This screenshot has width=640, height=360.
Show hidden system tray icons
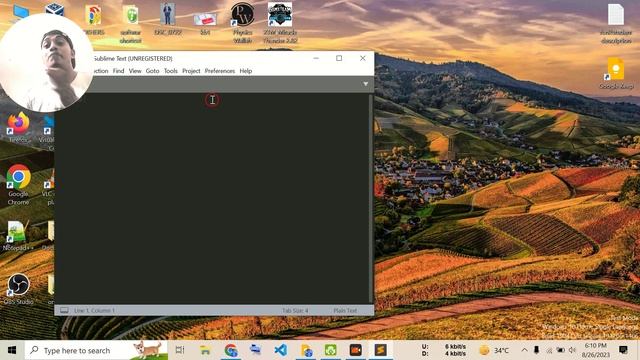(x=524, y=350)
